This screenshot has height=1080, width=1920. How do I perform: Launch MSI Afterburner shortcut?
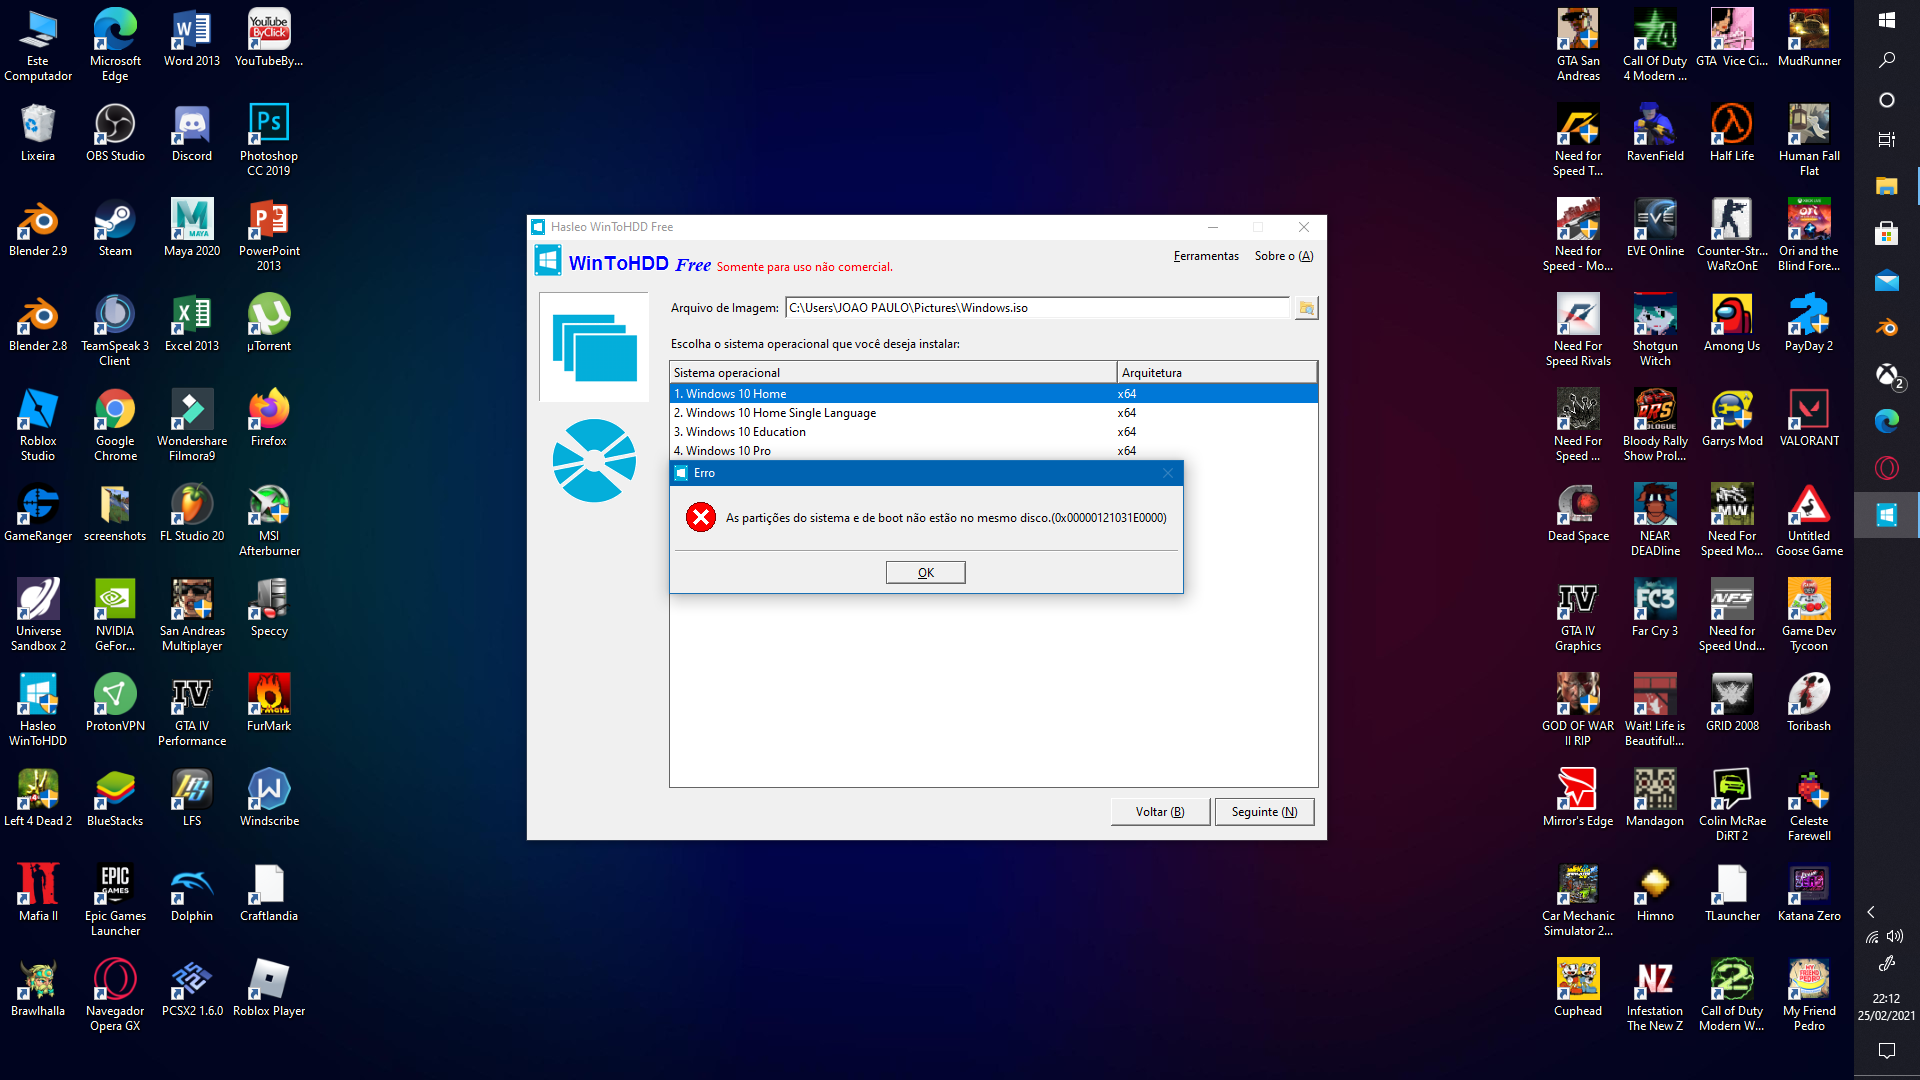pyautogui.click(x=269, y=521)
